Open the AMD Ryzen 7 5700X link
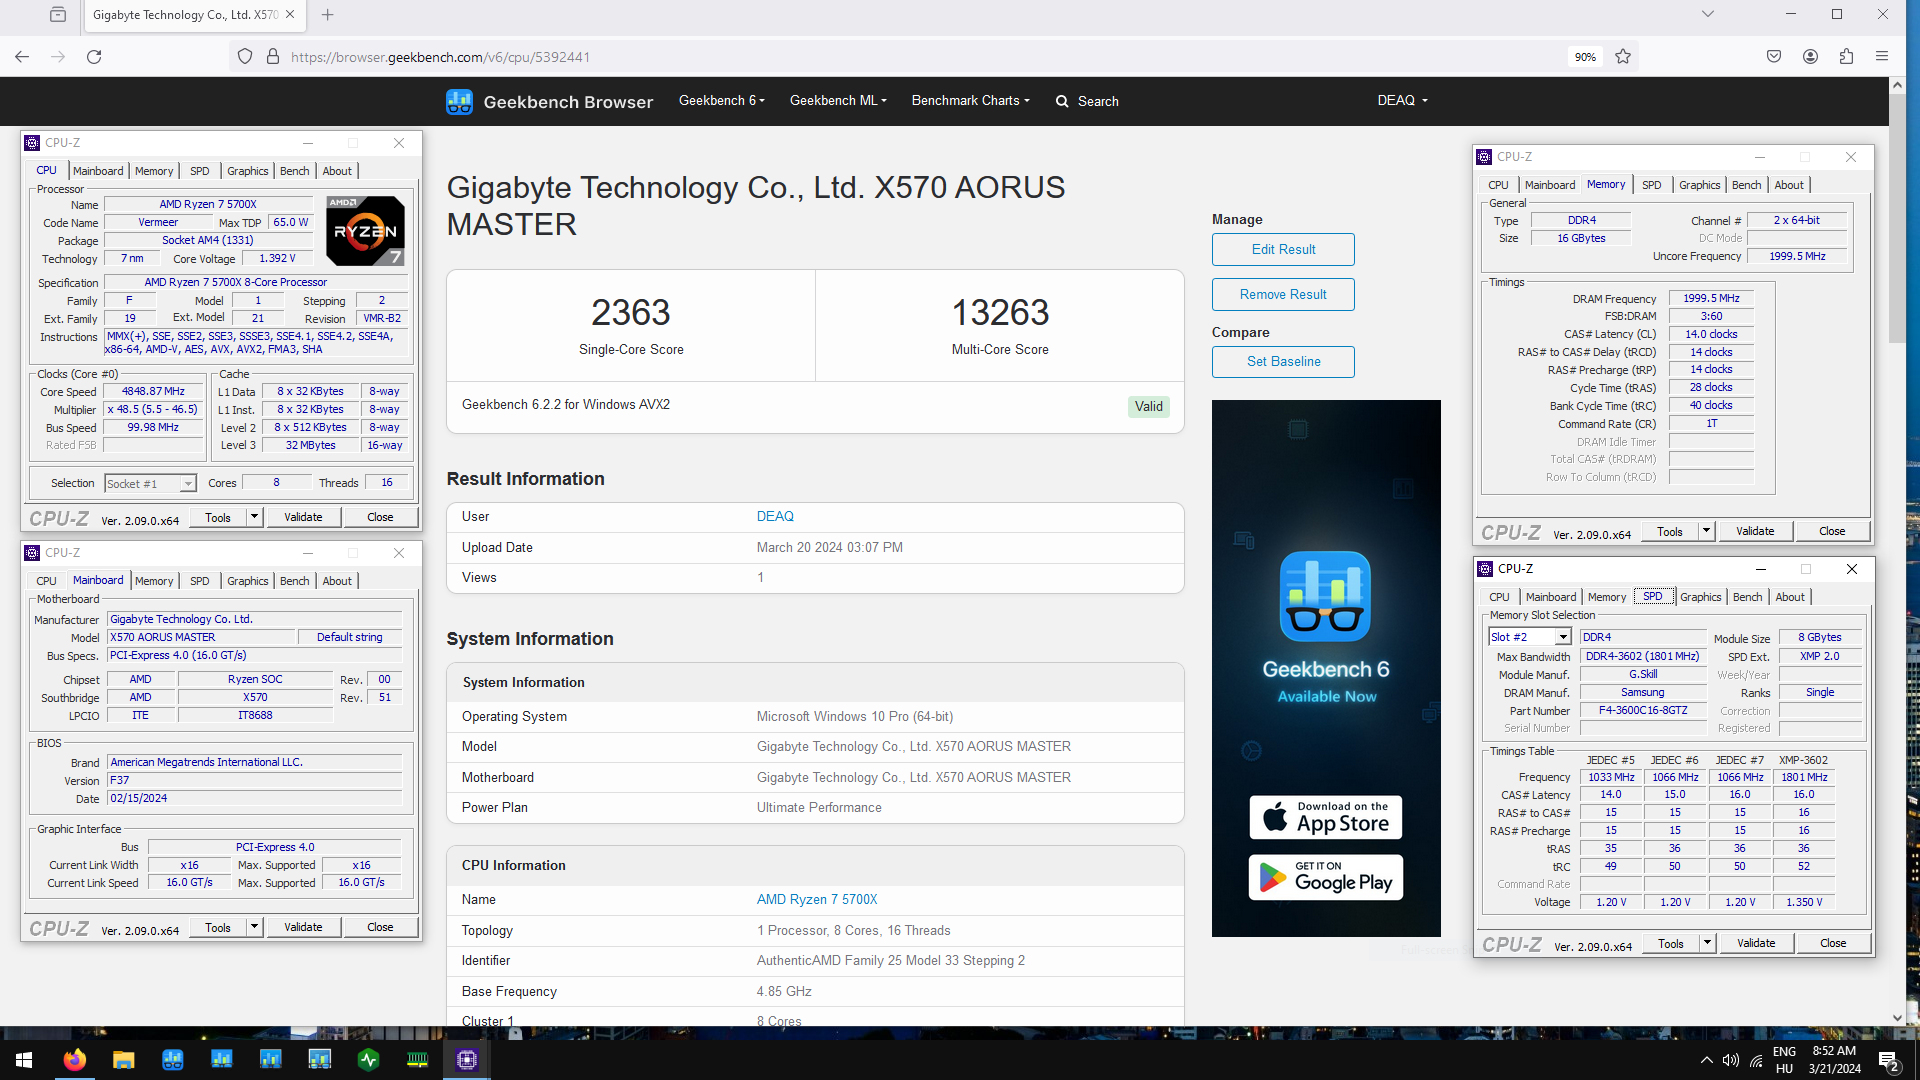The height and width of the screenshot is (1080, 1920). (x=817, y=900)
